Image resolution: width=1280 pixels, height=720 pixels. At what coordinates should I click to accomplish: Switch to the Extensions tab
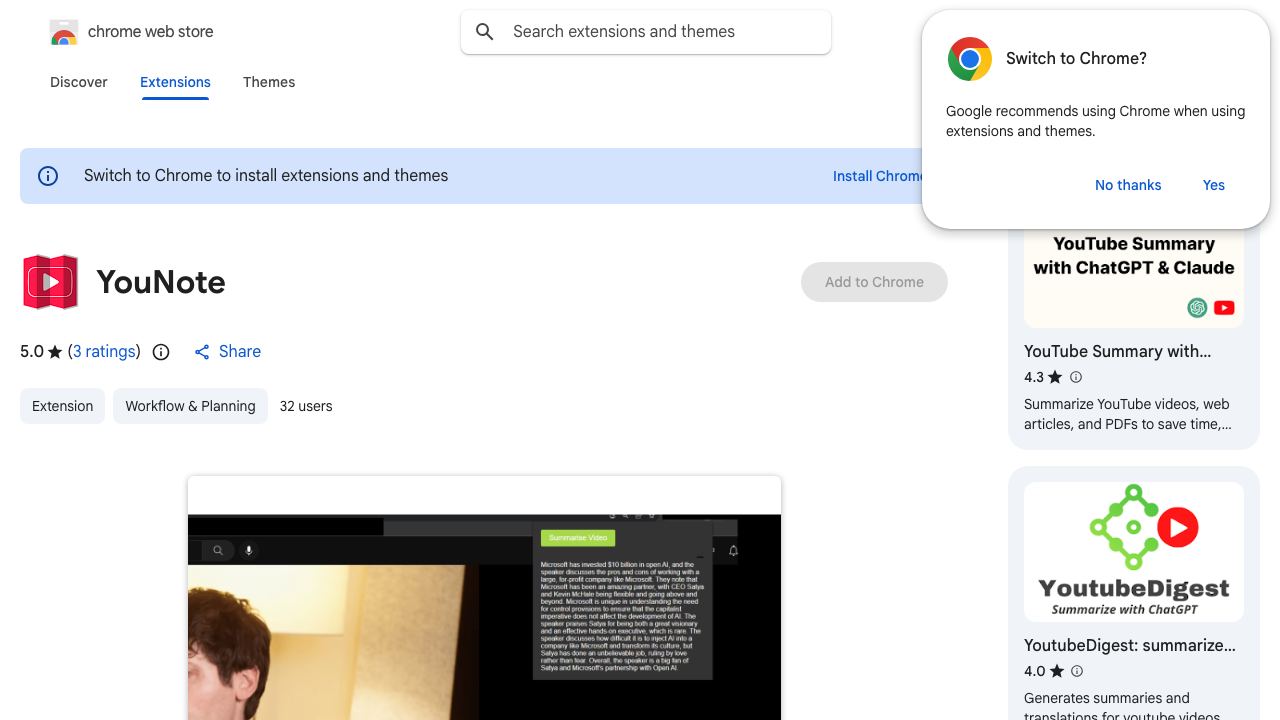175,82
